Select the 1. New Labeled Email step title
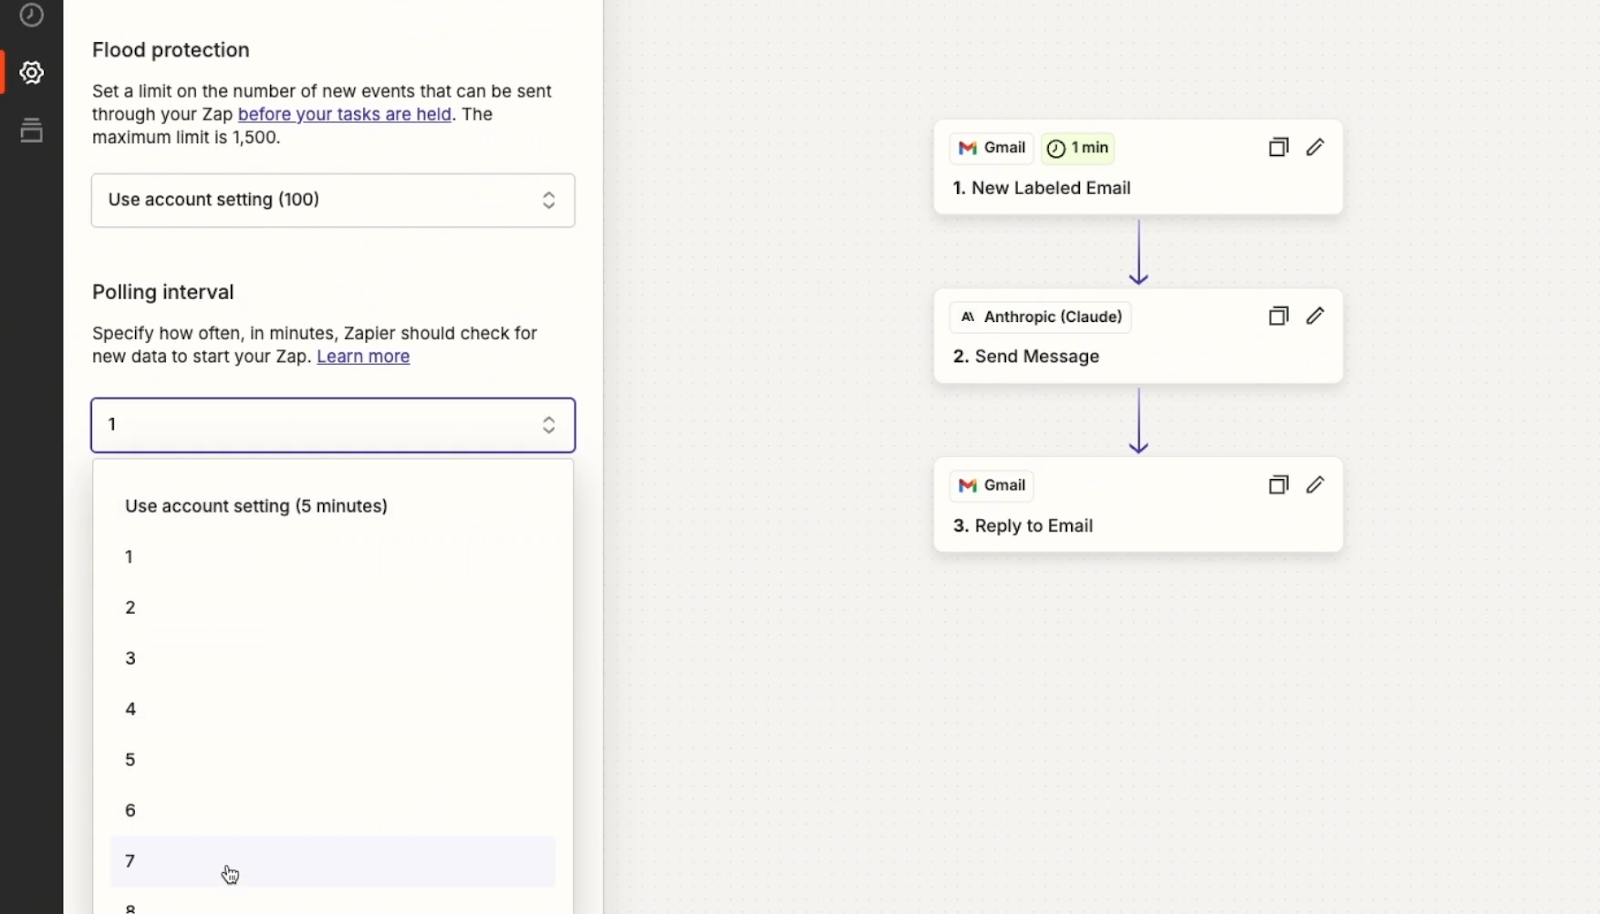1600x914 pixels. (1041, 188)
